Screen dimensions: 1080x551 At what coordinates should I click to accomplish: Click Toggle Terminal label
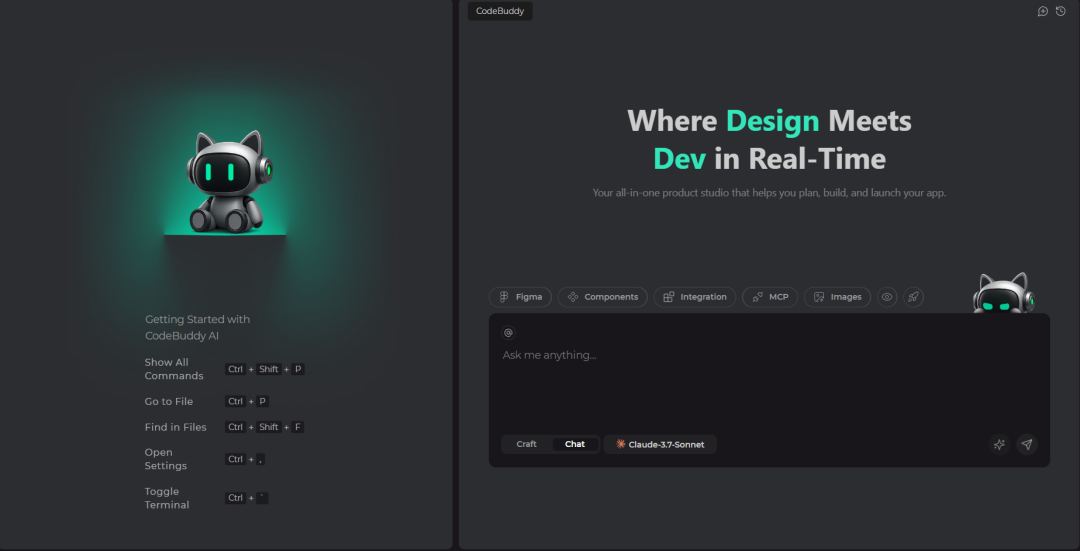pyautogui.click(x=167, y=498)
